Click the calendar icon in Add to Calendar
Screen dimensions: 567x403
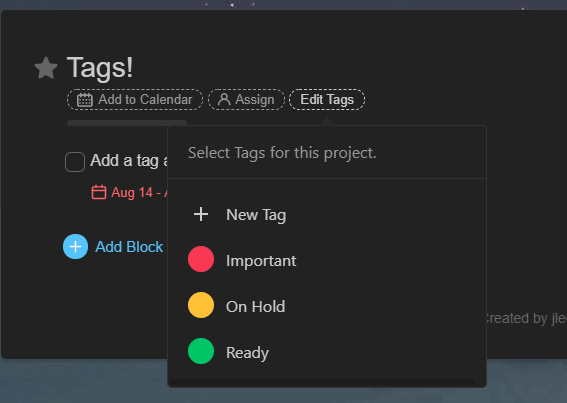pyautogui.click(x=85, y=100)
